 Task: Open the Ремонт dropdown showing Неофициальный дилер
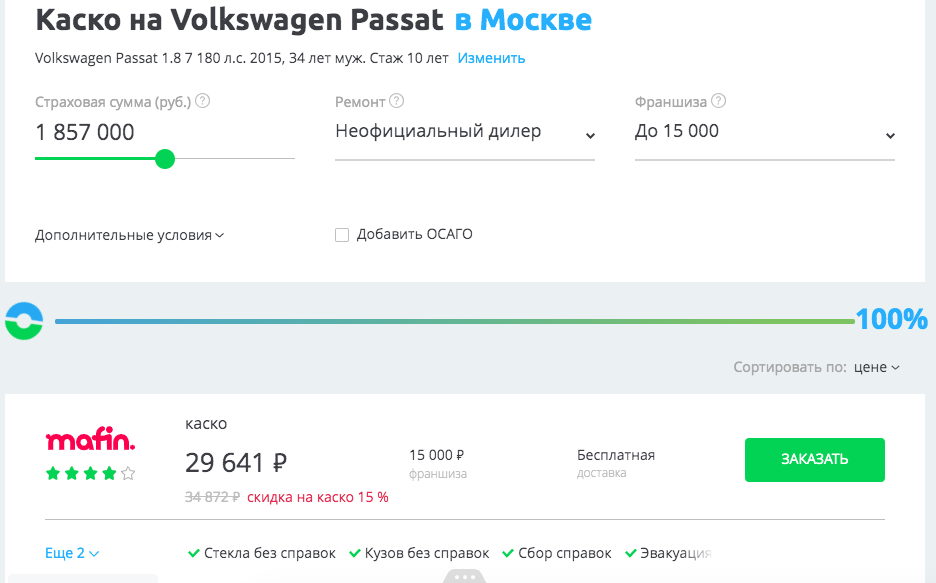pyautogui.click(x=464, y=131)
